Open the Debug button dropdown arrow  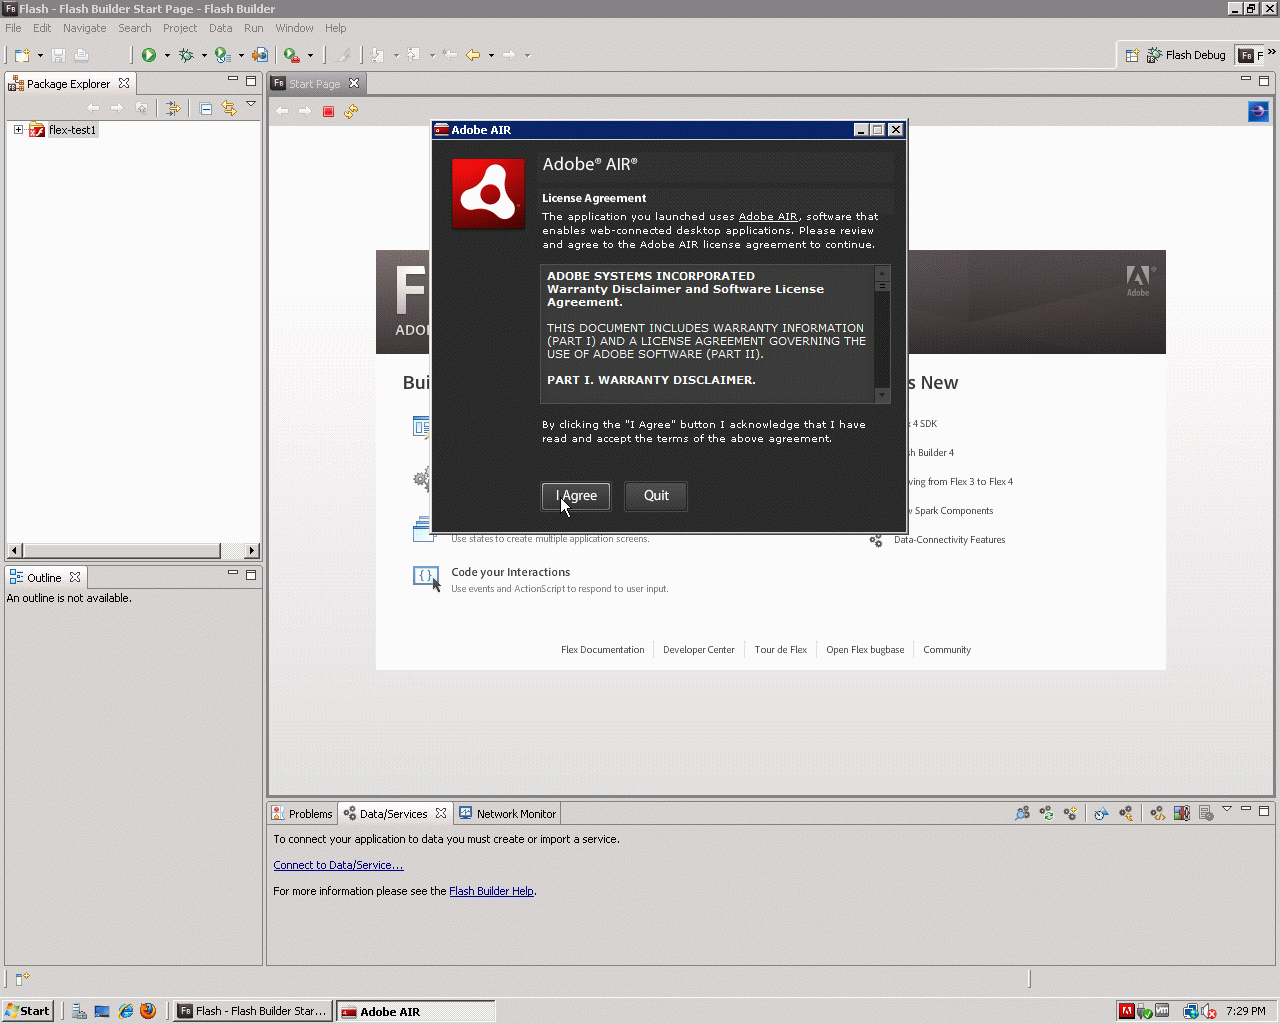[x=204, y=55]
